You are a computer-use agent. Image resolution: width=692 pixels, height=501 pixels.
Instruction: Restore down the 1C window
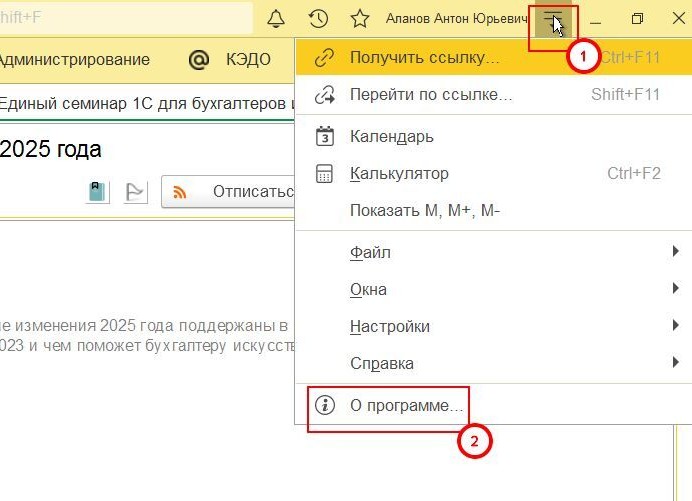point(637,19)
